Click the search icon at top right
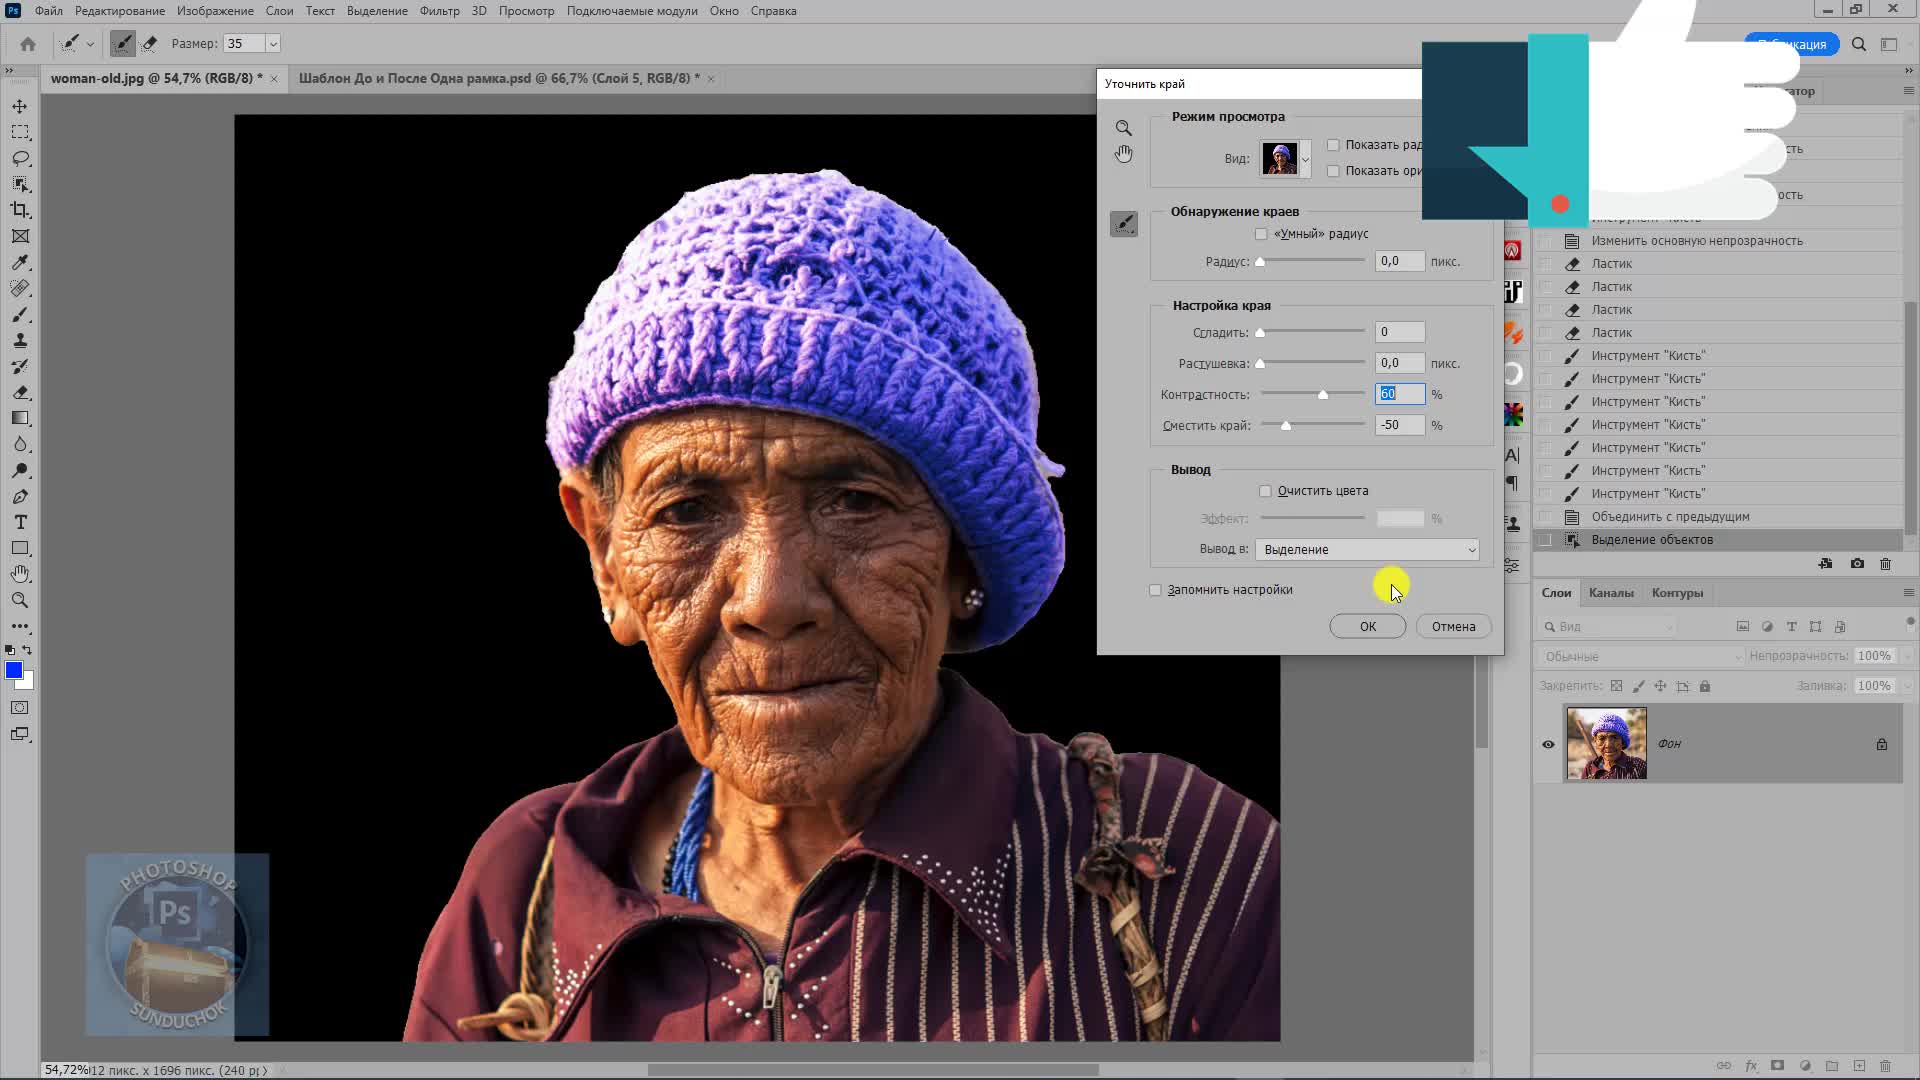This screenshot has width=1920, height=1080. (1859, 44)
